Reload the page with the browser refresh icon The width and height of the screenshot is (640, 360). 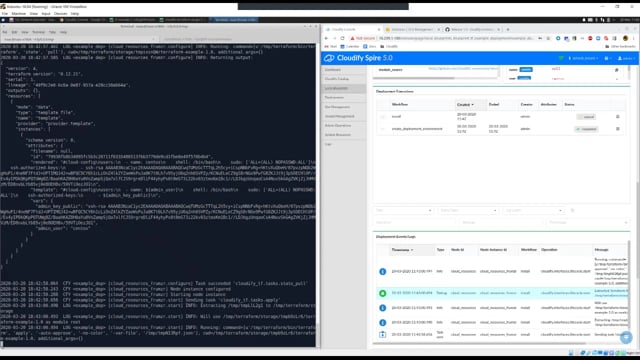(342, 38)
